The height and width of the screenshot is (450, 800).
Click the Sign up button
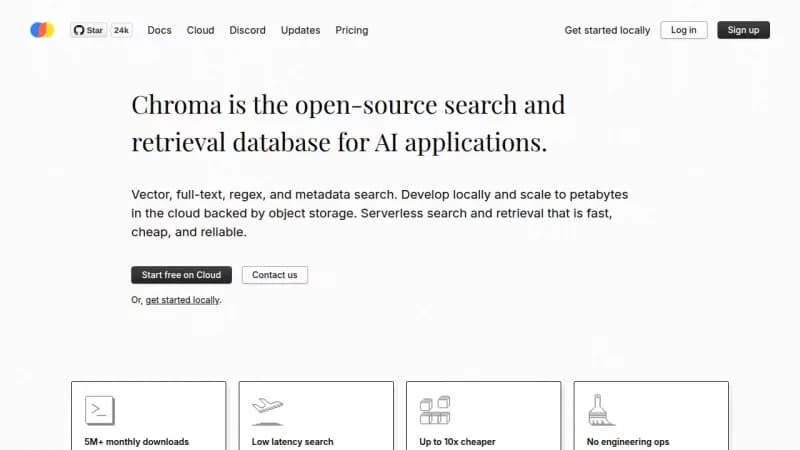[743, 30]
